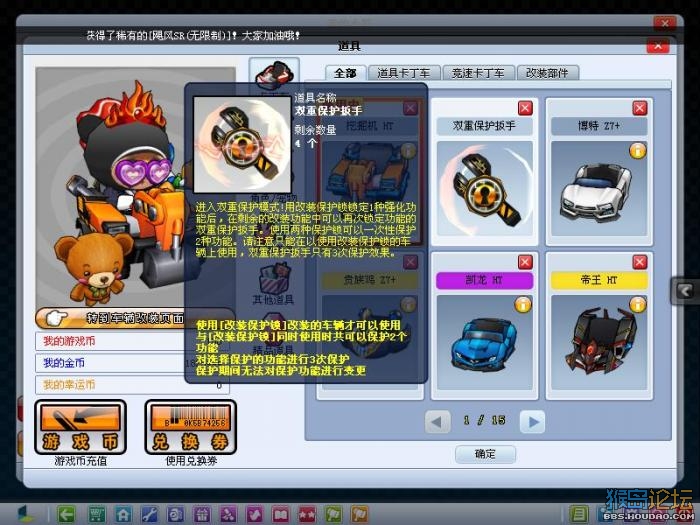Remove the 双重保护扳手 item card

point(525,108)
